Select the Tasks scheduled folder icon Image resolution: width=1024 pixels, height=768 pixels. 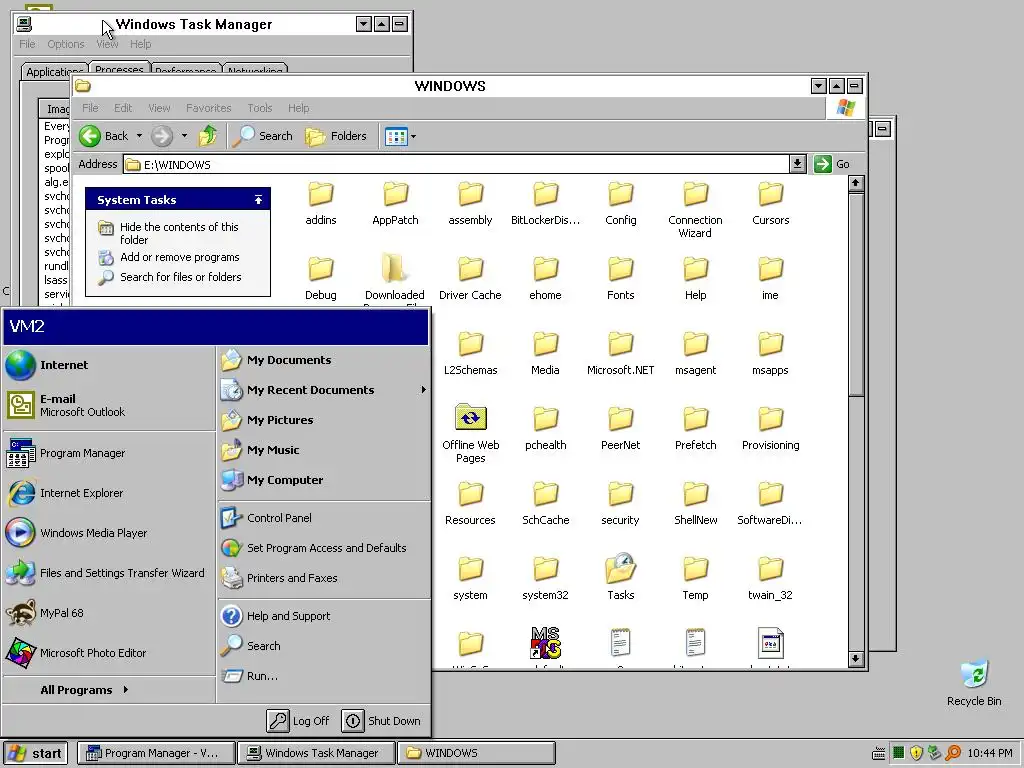620,576
